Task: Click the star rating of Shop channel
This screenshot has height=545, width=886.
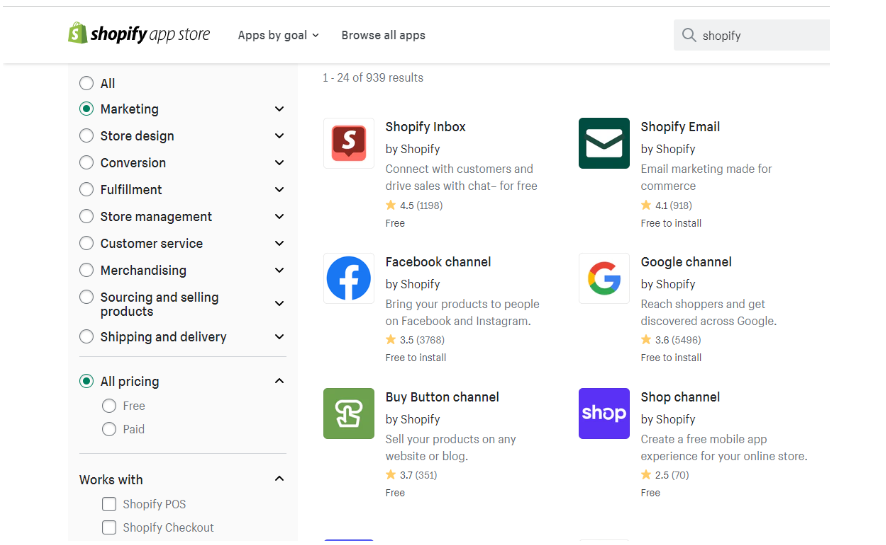Action: [665, 475]
